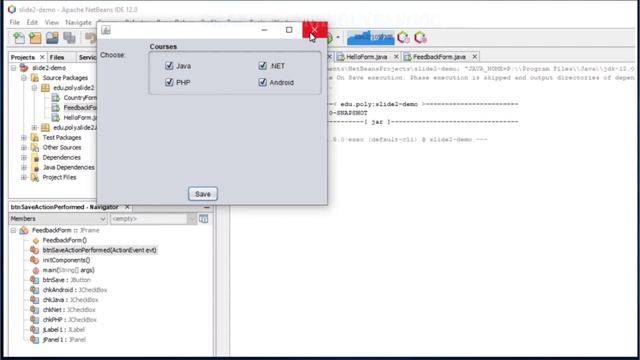Select the edu.poly.slide2 package
The height and width of the screenshot is (360, 640).
pyautogui.click(x=73, y=88)
